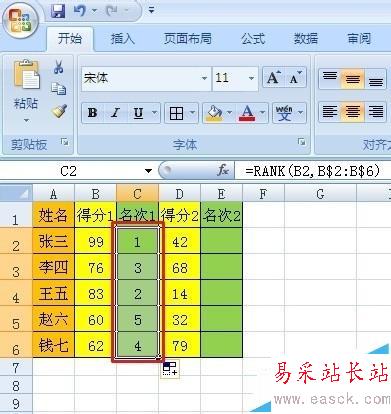Select the cell containing 王五
This screenshot has width=391, height=414.
pos(53,293)
